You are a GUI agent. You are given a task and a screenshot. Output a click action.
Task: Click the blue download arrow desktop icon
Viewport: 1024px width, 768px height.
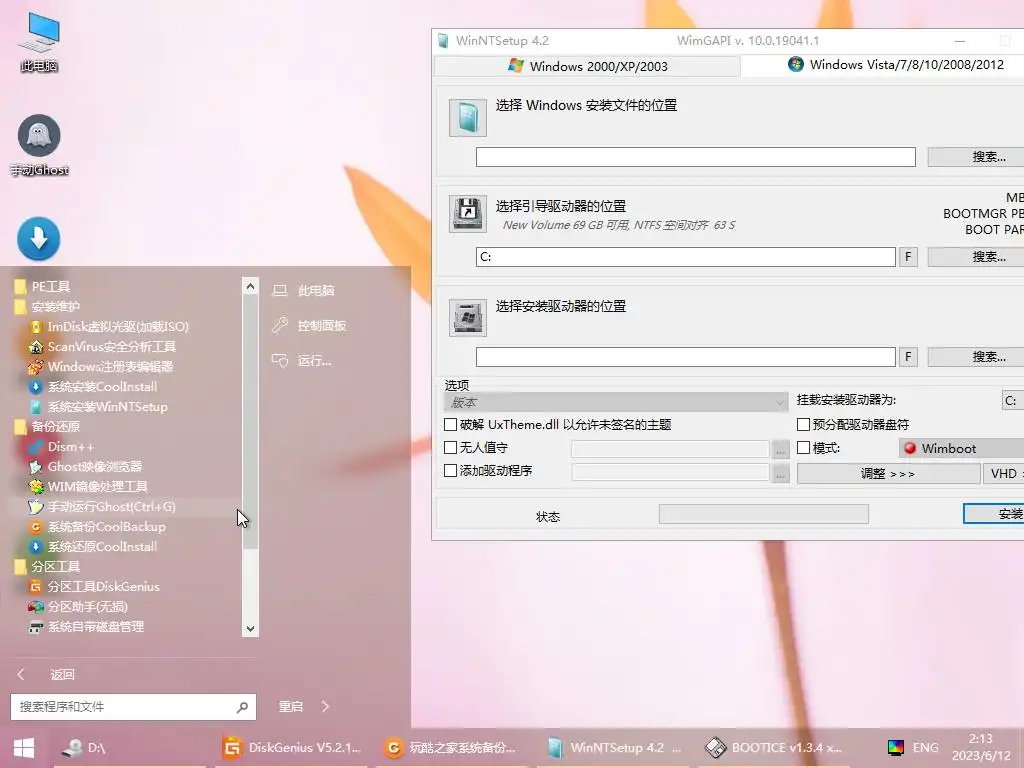(x=39, y=238)
